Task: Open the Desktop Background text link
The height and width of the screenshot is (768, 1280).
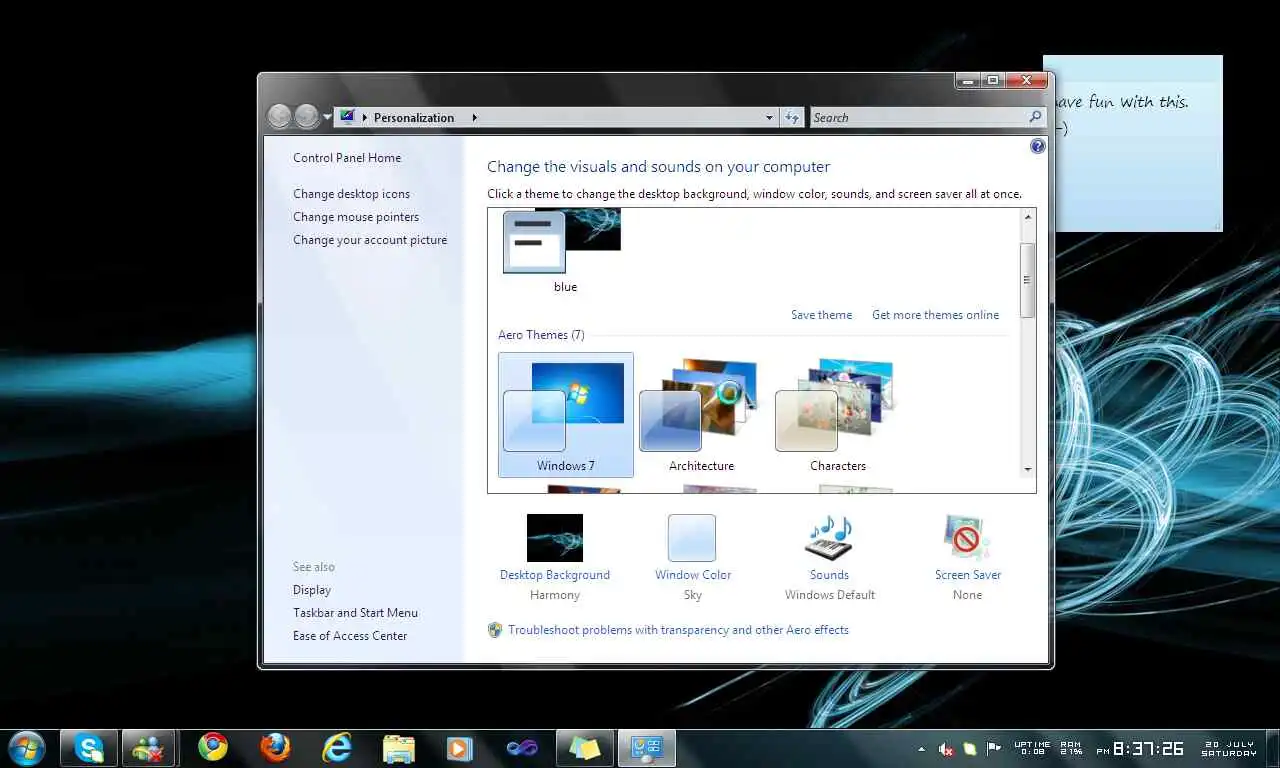Action: pyautogui.click(x=555, y=575)
